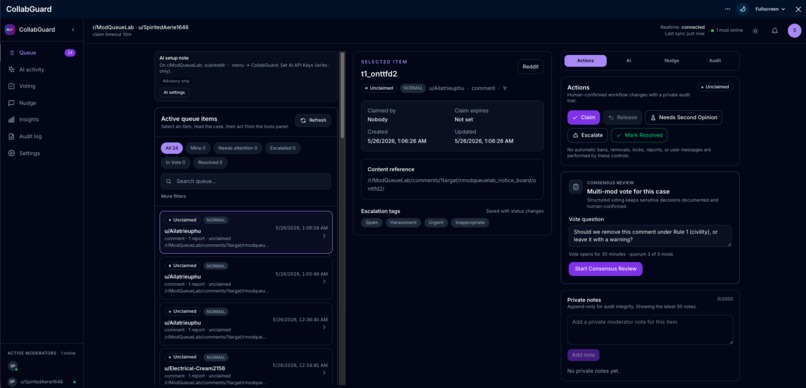Expand More filters

[x=173, y=196]
